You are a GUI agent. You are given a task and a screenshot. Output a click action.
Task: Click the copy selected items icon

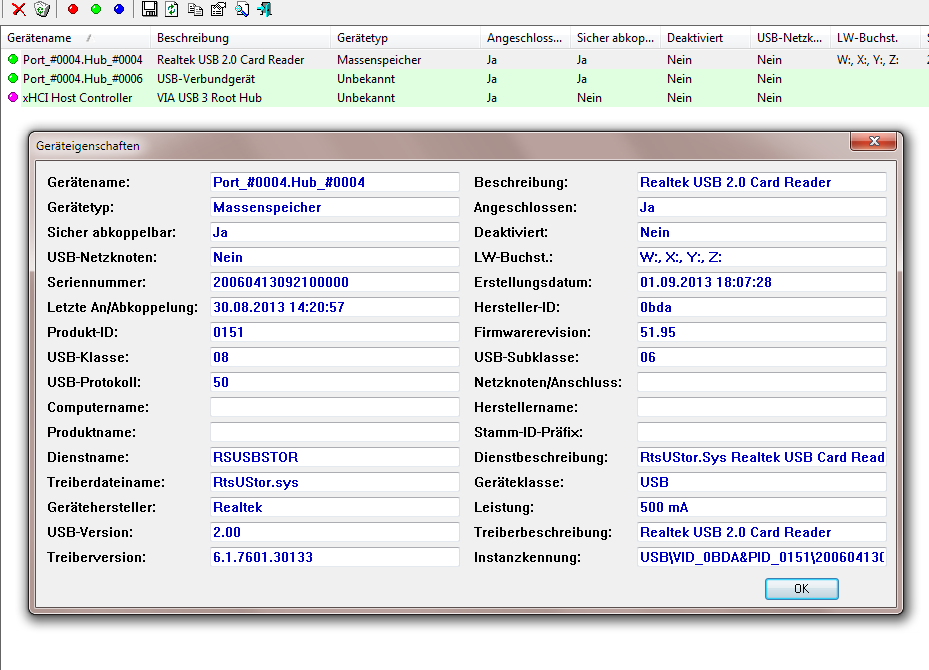[x=195, y=9]
